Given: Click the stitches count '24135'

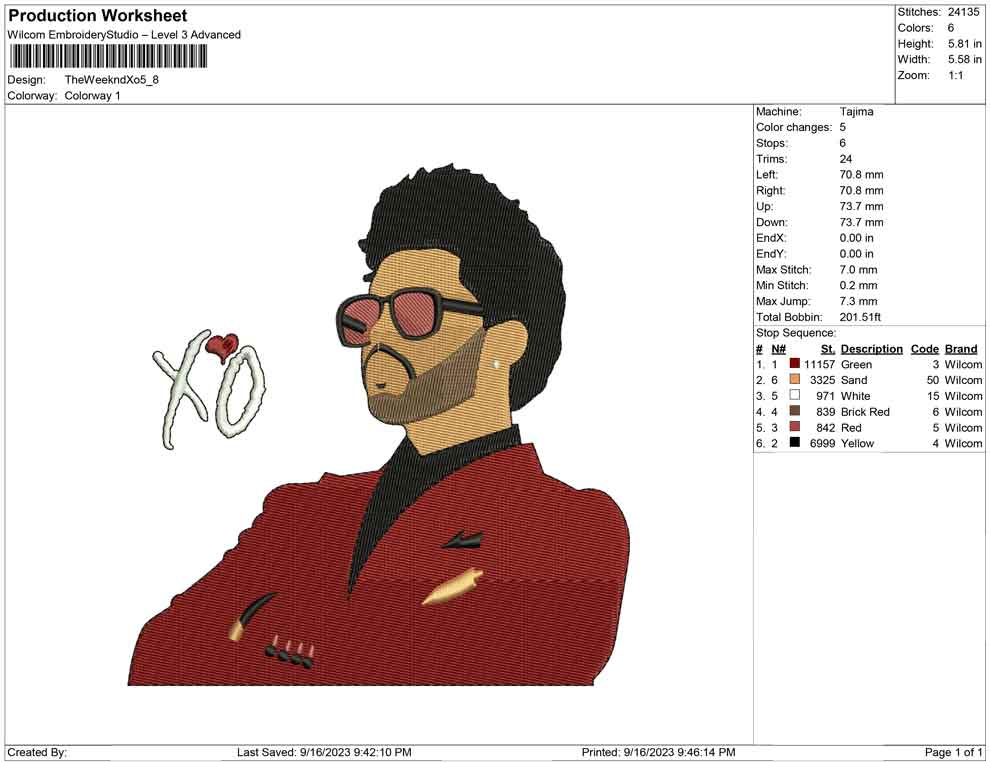Looking at the screenshot, I should (963, 12).
